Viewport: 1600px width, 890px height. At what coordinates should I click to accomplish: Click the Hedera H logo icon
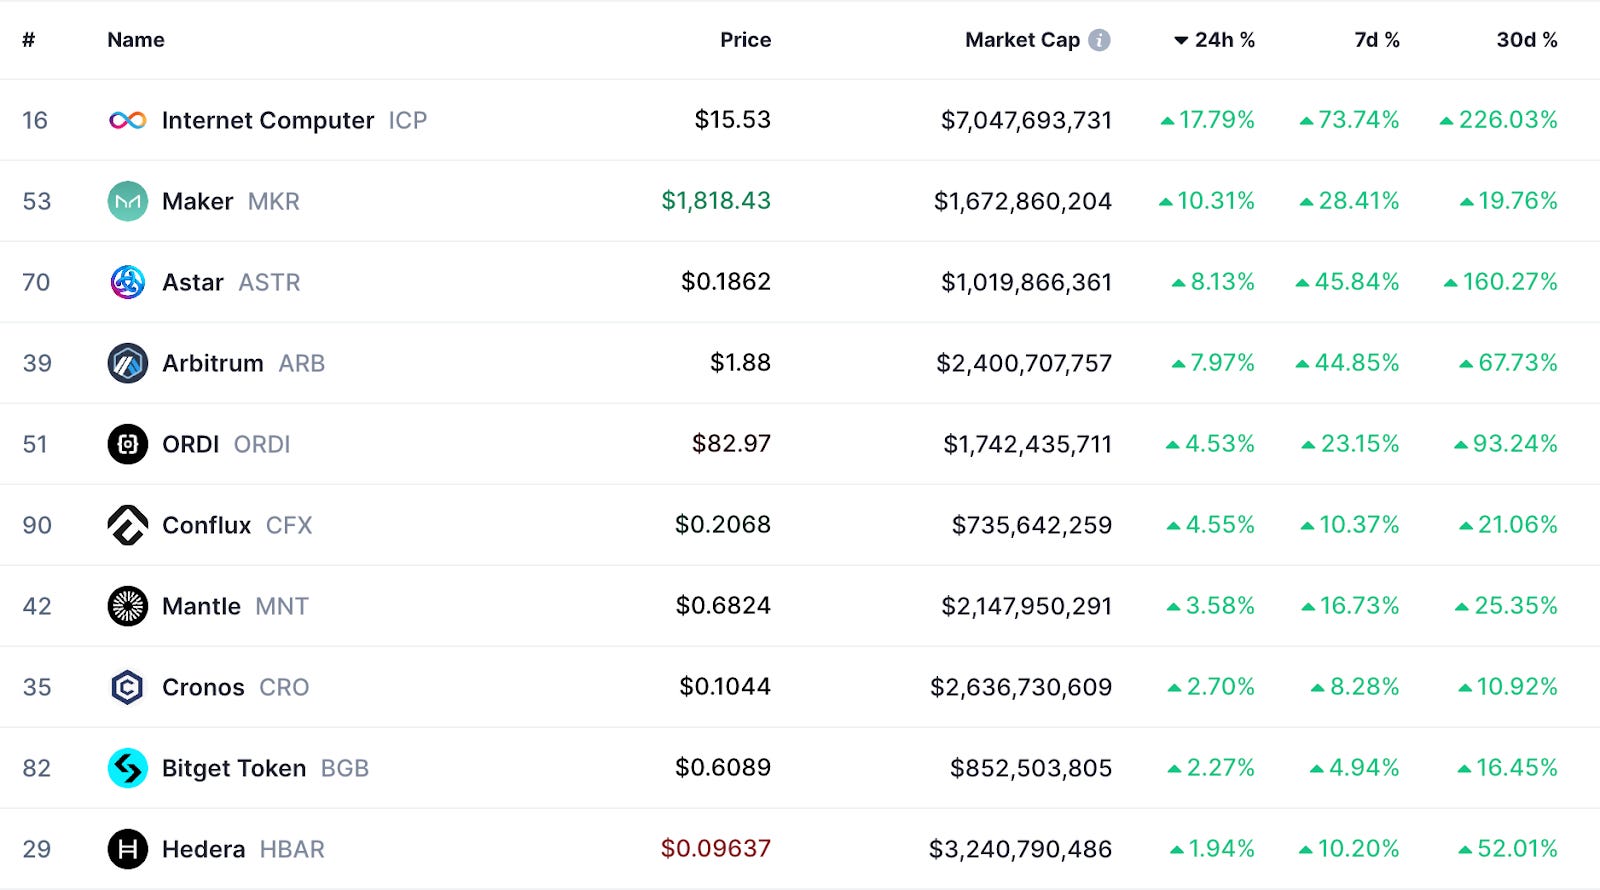point(128,849)
